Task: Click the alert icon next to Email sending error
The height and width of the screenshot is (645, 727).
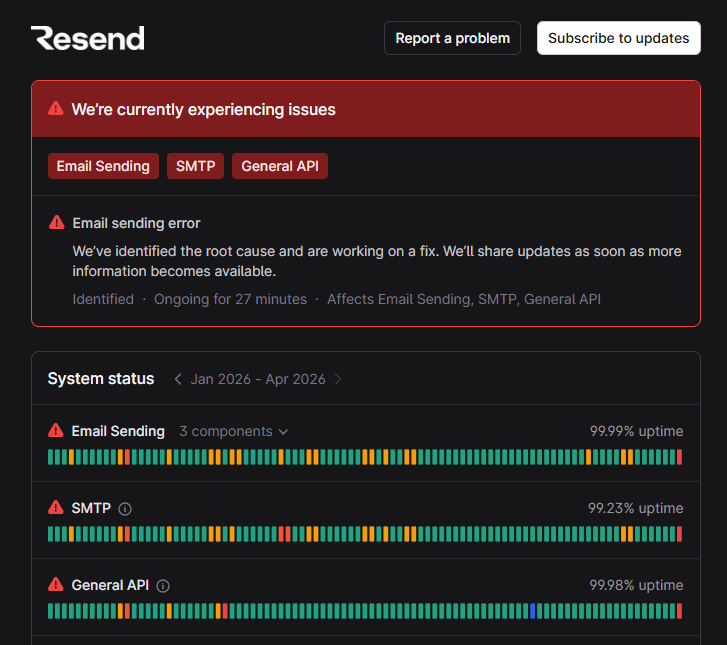Action: [57, 223]
